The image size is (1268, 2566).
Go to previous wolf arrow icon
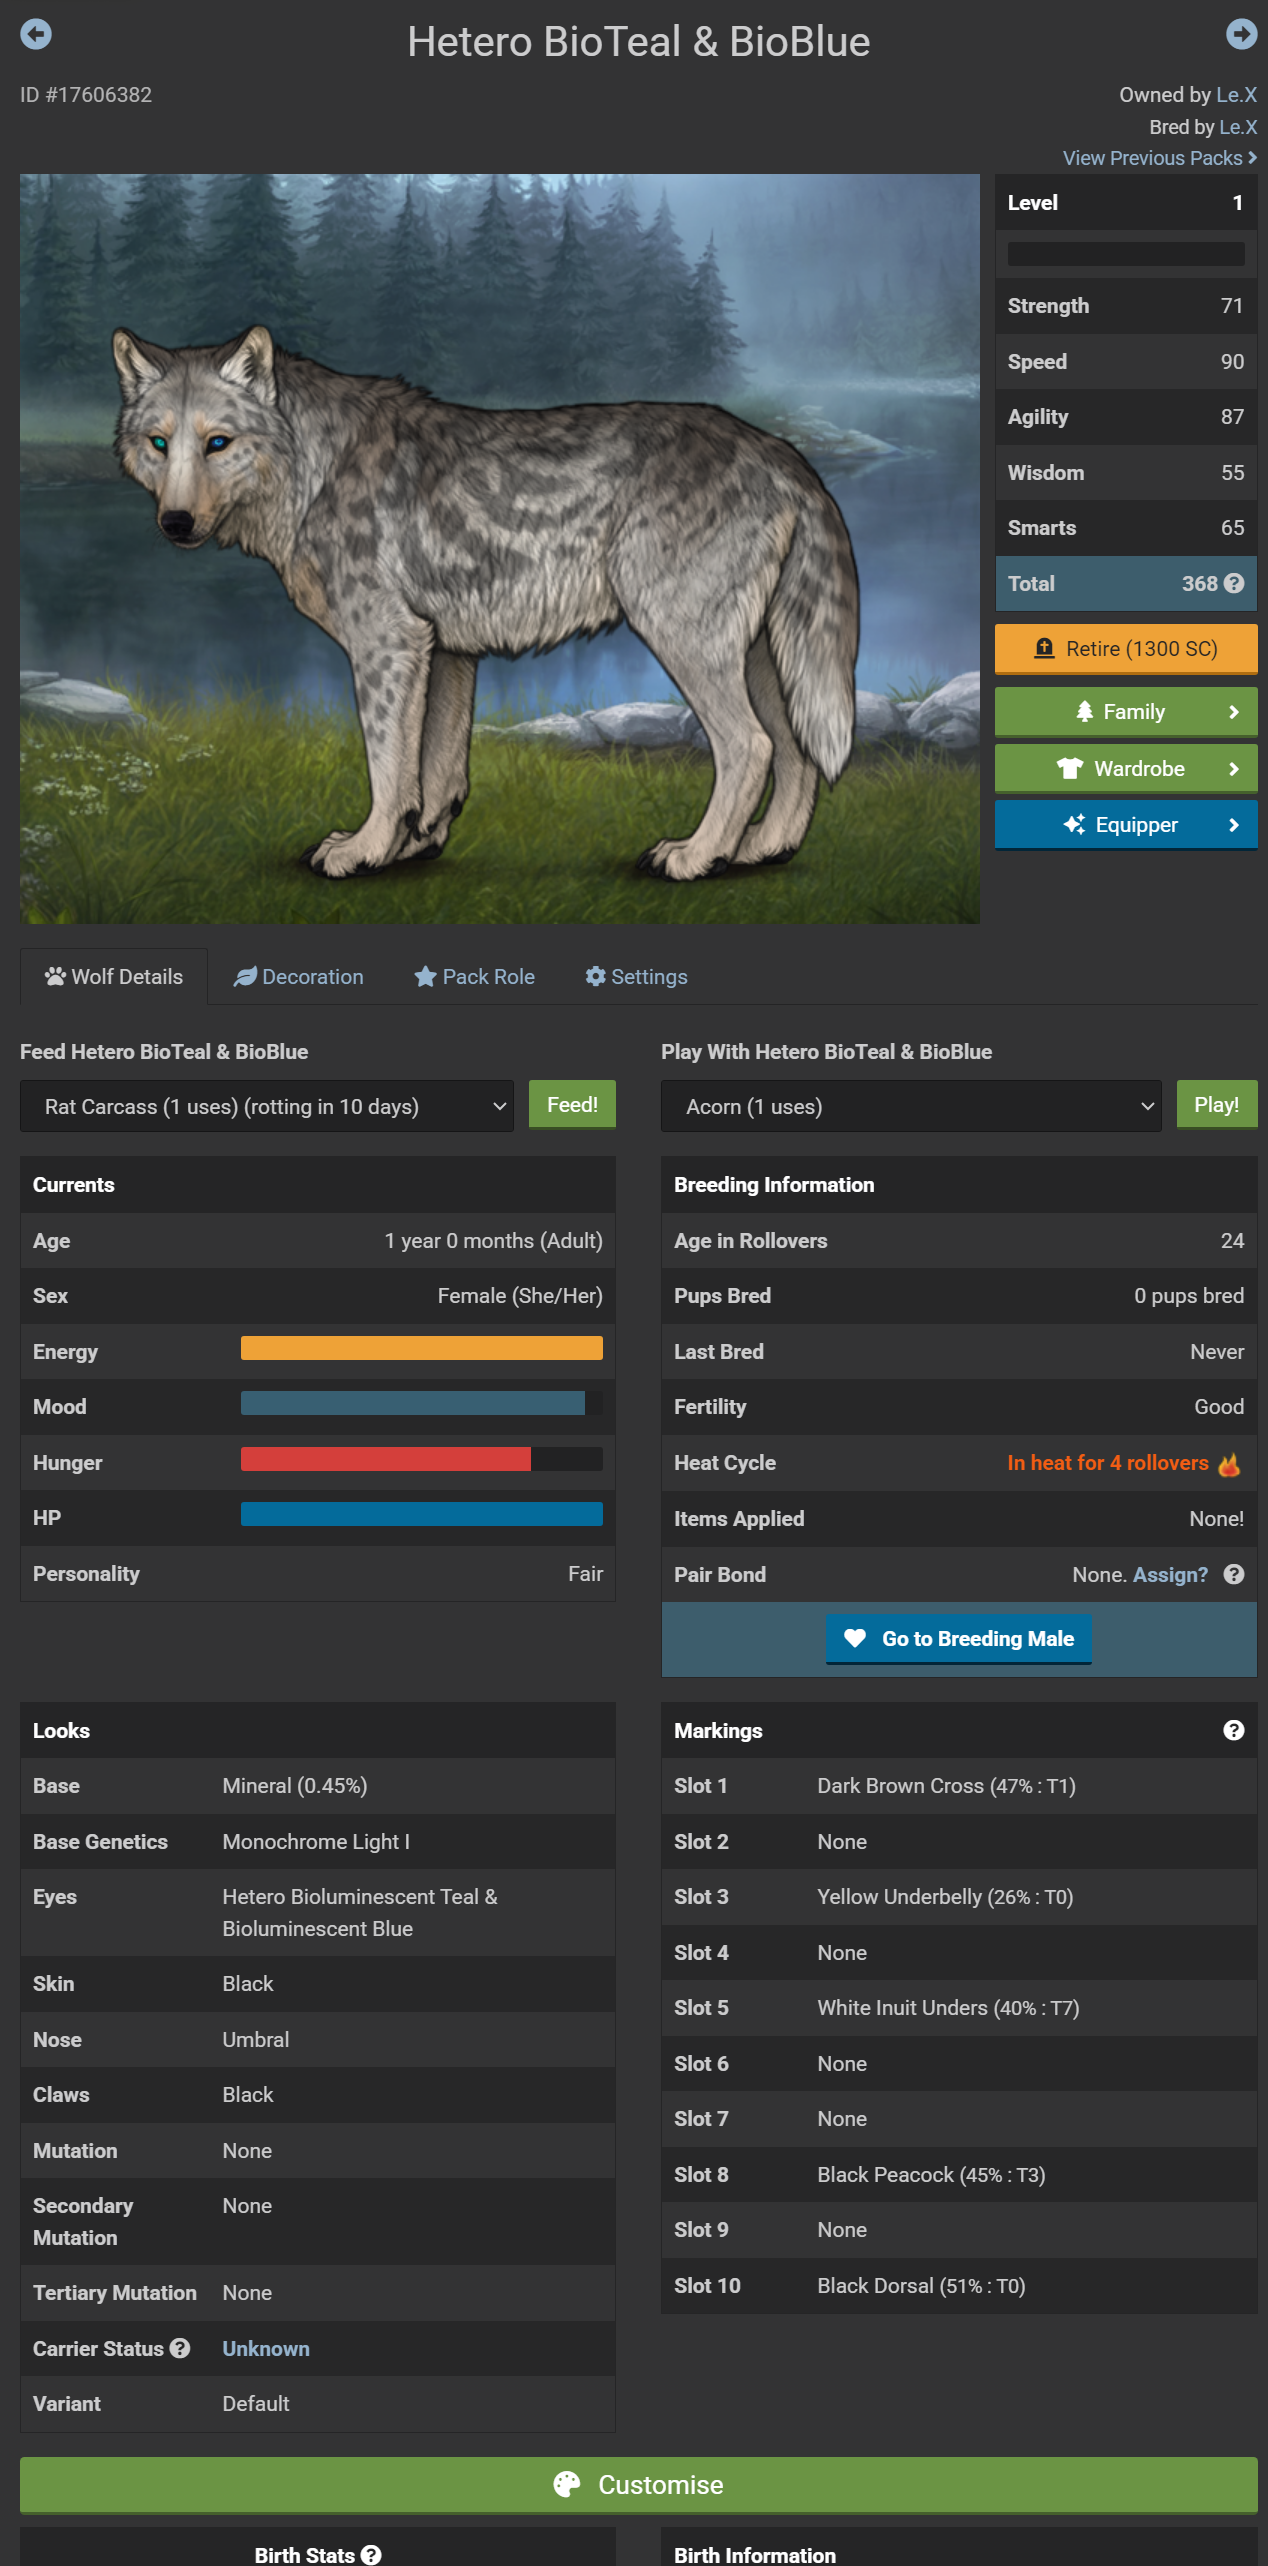click(36, 34)
